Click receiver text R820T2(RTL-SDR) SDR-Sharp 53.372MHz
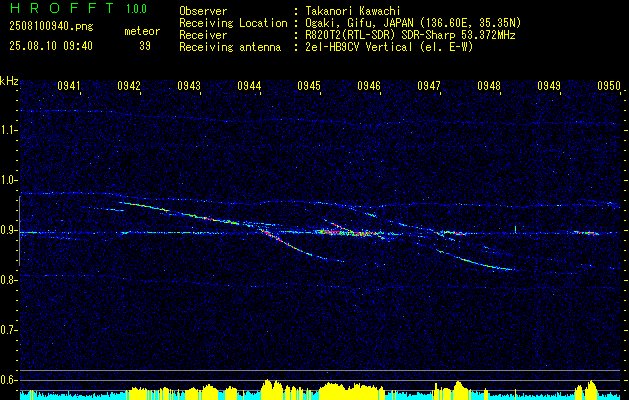The width and height of the screenshot is (629, 400). tap(410, 35)
